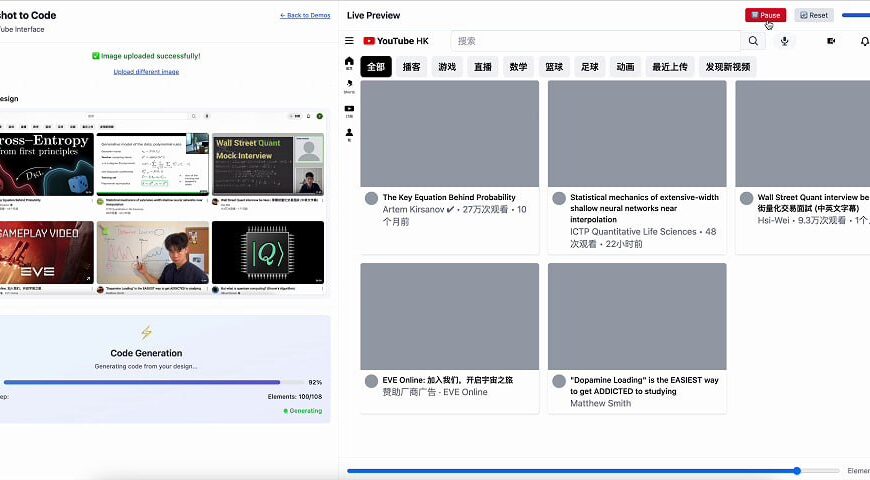Click the red Pause button
Screen dimensions: 870x480
pyautogui.click(x=765, y=15)
